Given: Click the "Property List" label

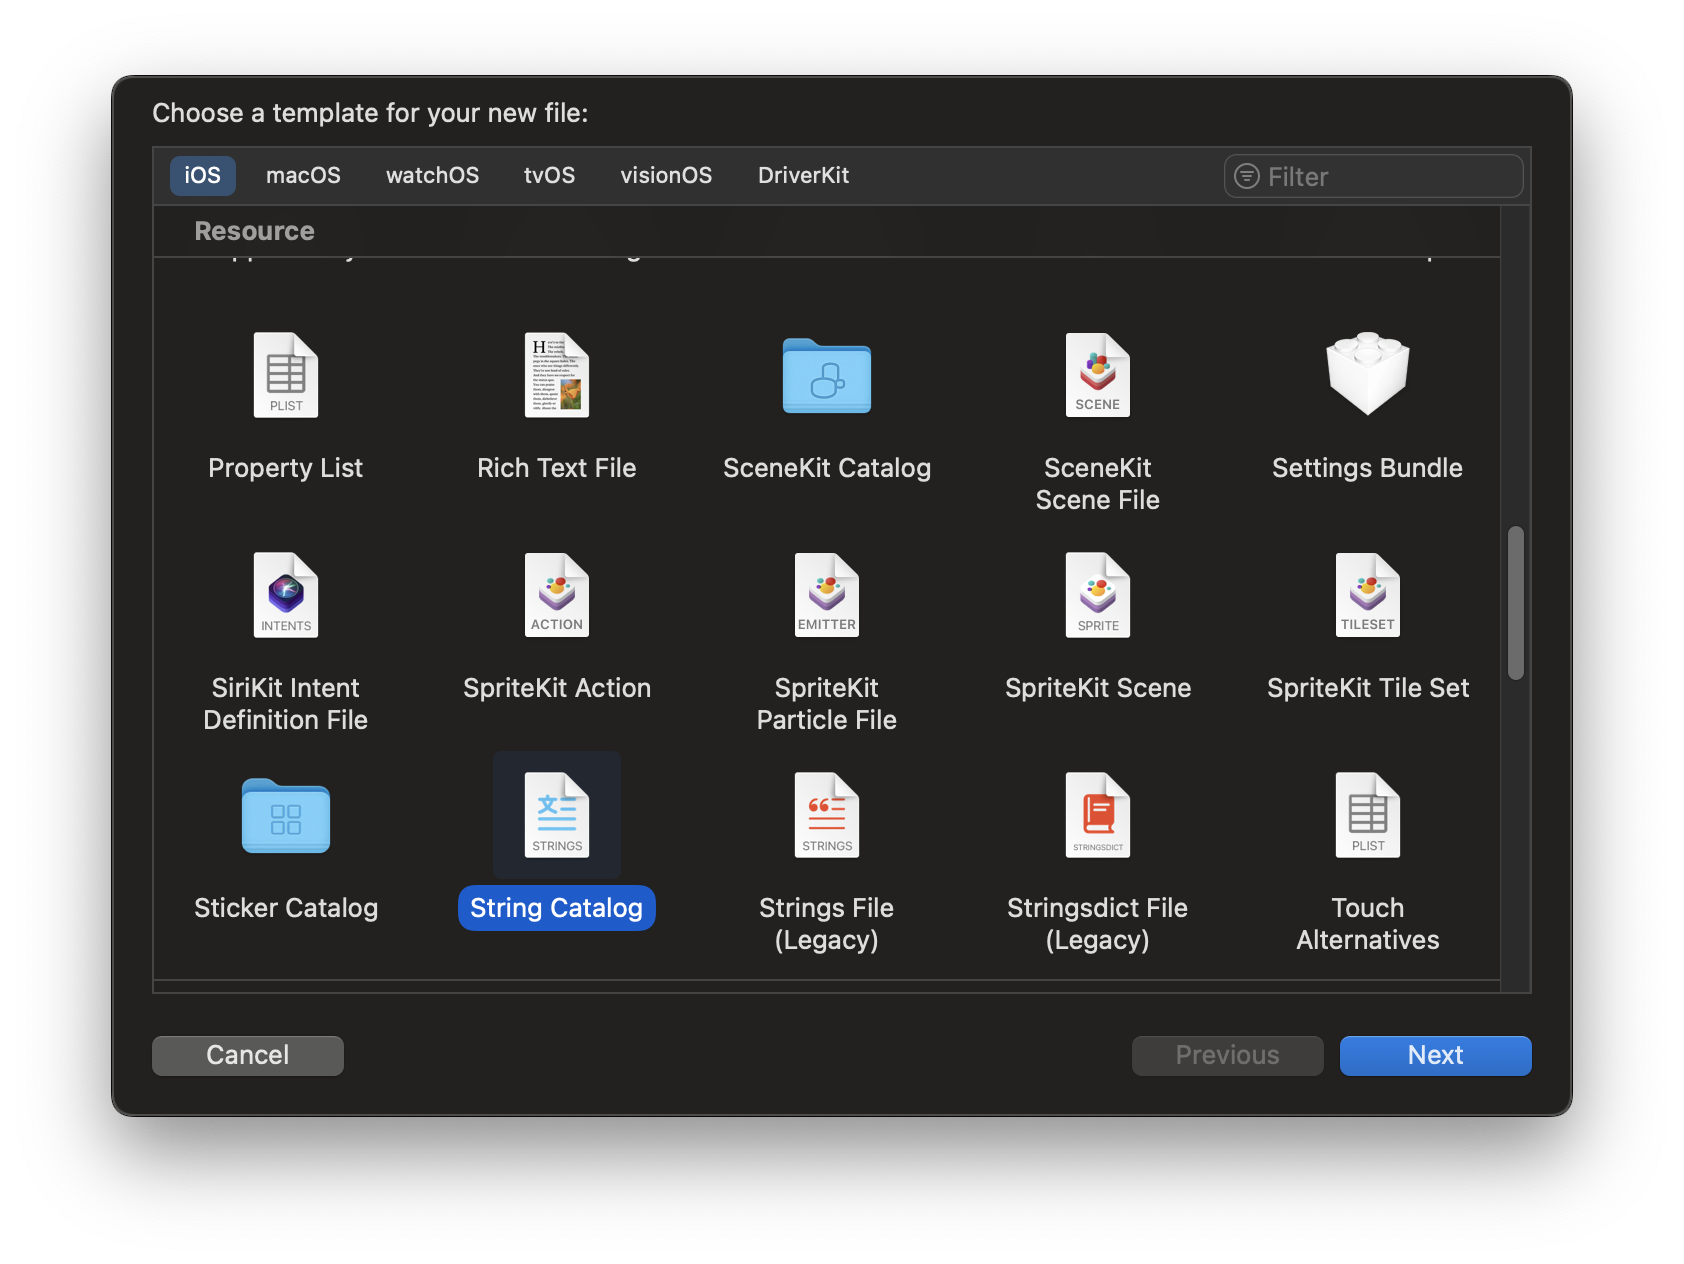Looking at the screenshot, I should 286,468.
